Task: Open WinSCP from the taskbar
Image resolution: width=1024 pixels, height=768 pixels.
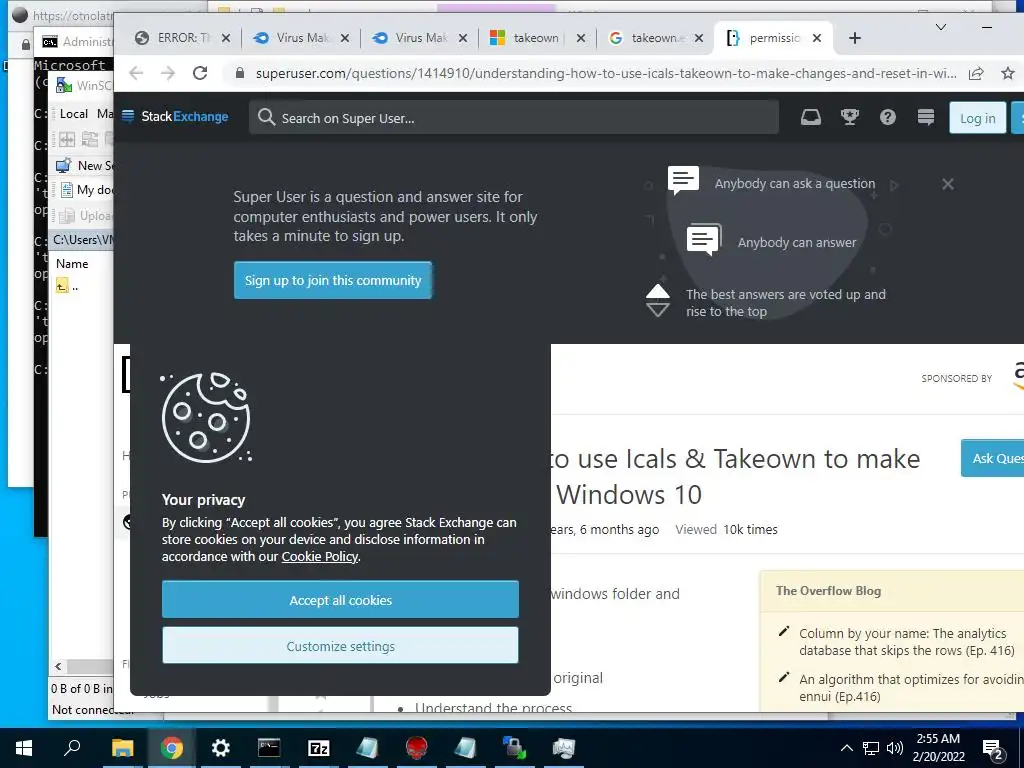Action: coord(515,748)
